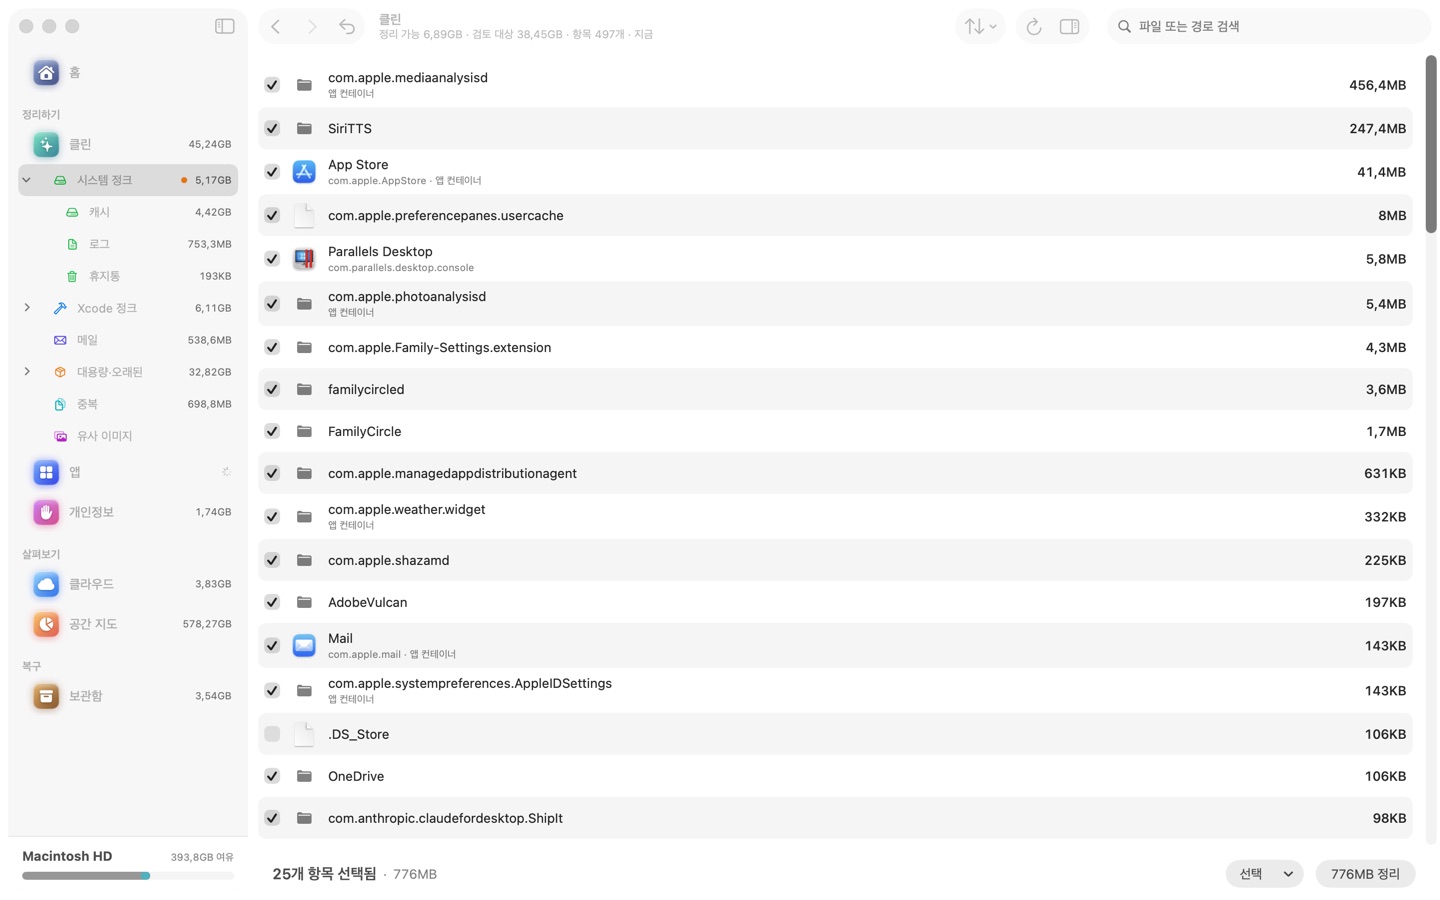Open 유사 이미지 category
This screenshot has width=1440, height=900.
pos(128,436)
